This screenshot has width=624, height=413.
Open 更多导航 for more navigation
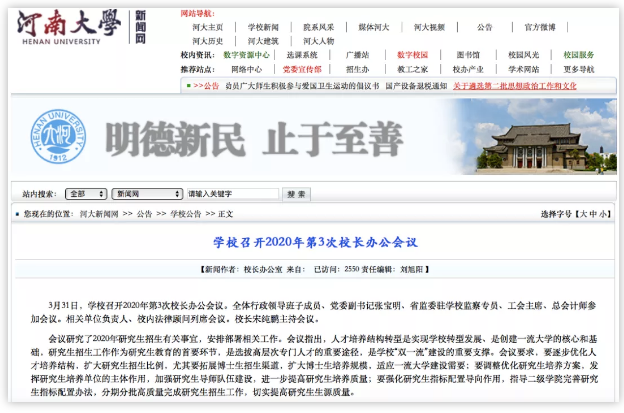579,70
